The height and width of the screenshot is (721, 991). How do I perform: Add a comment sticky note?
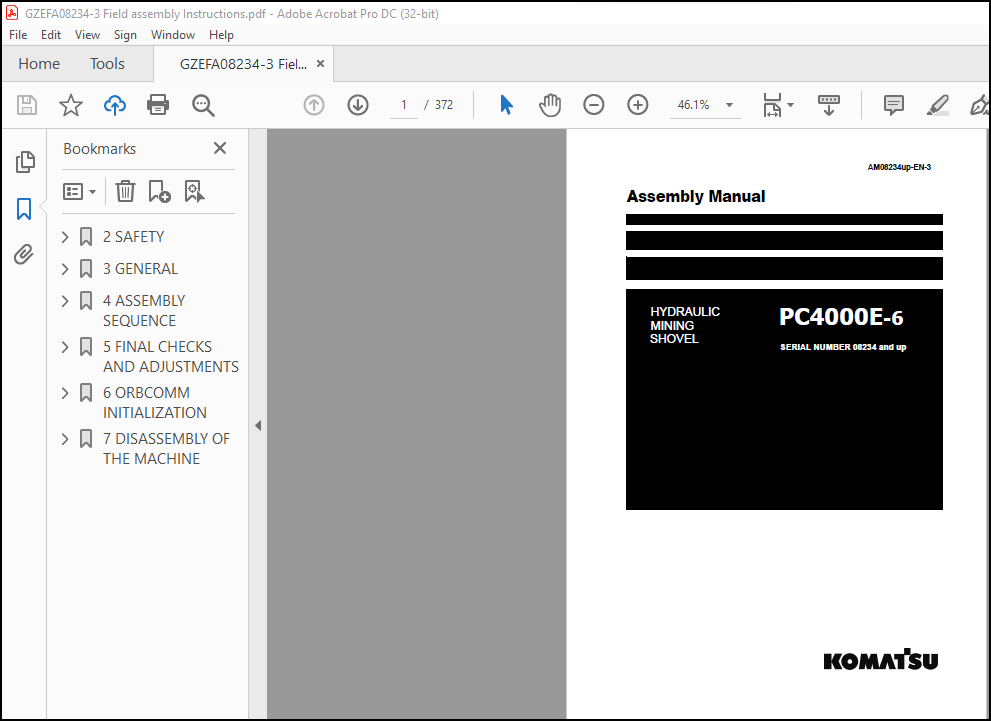pos(893,105)
